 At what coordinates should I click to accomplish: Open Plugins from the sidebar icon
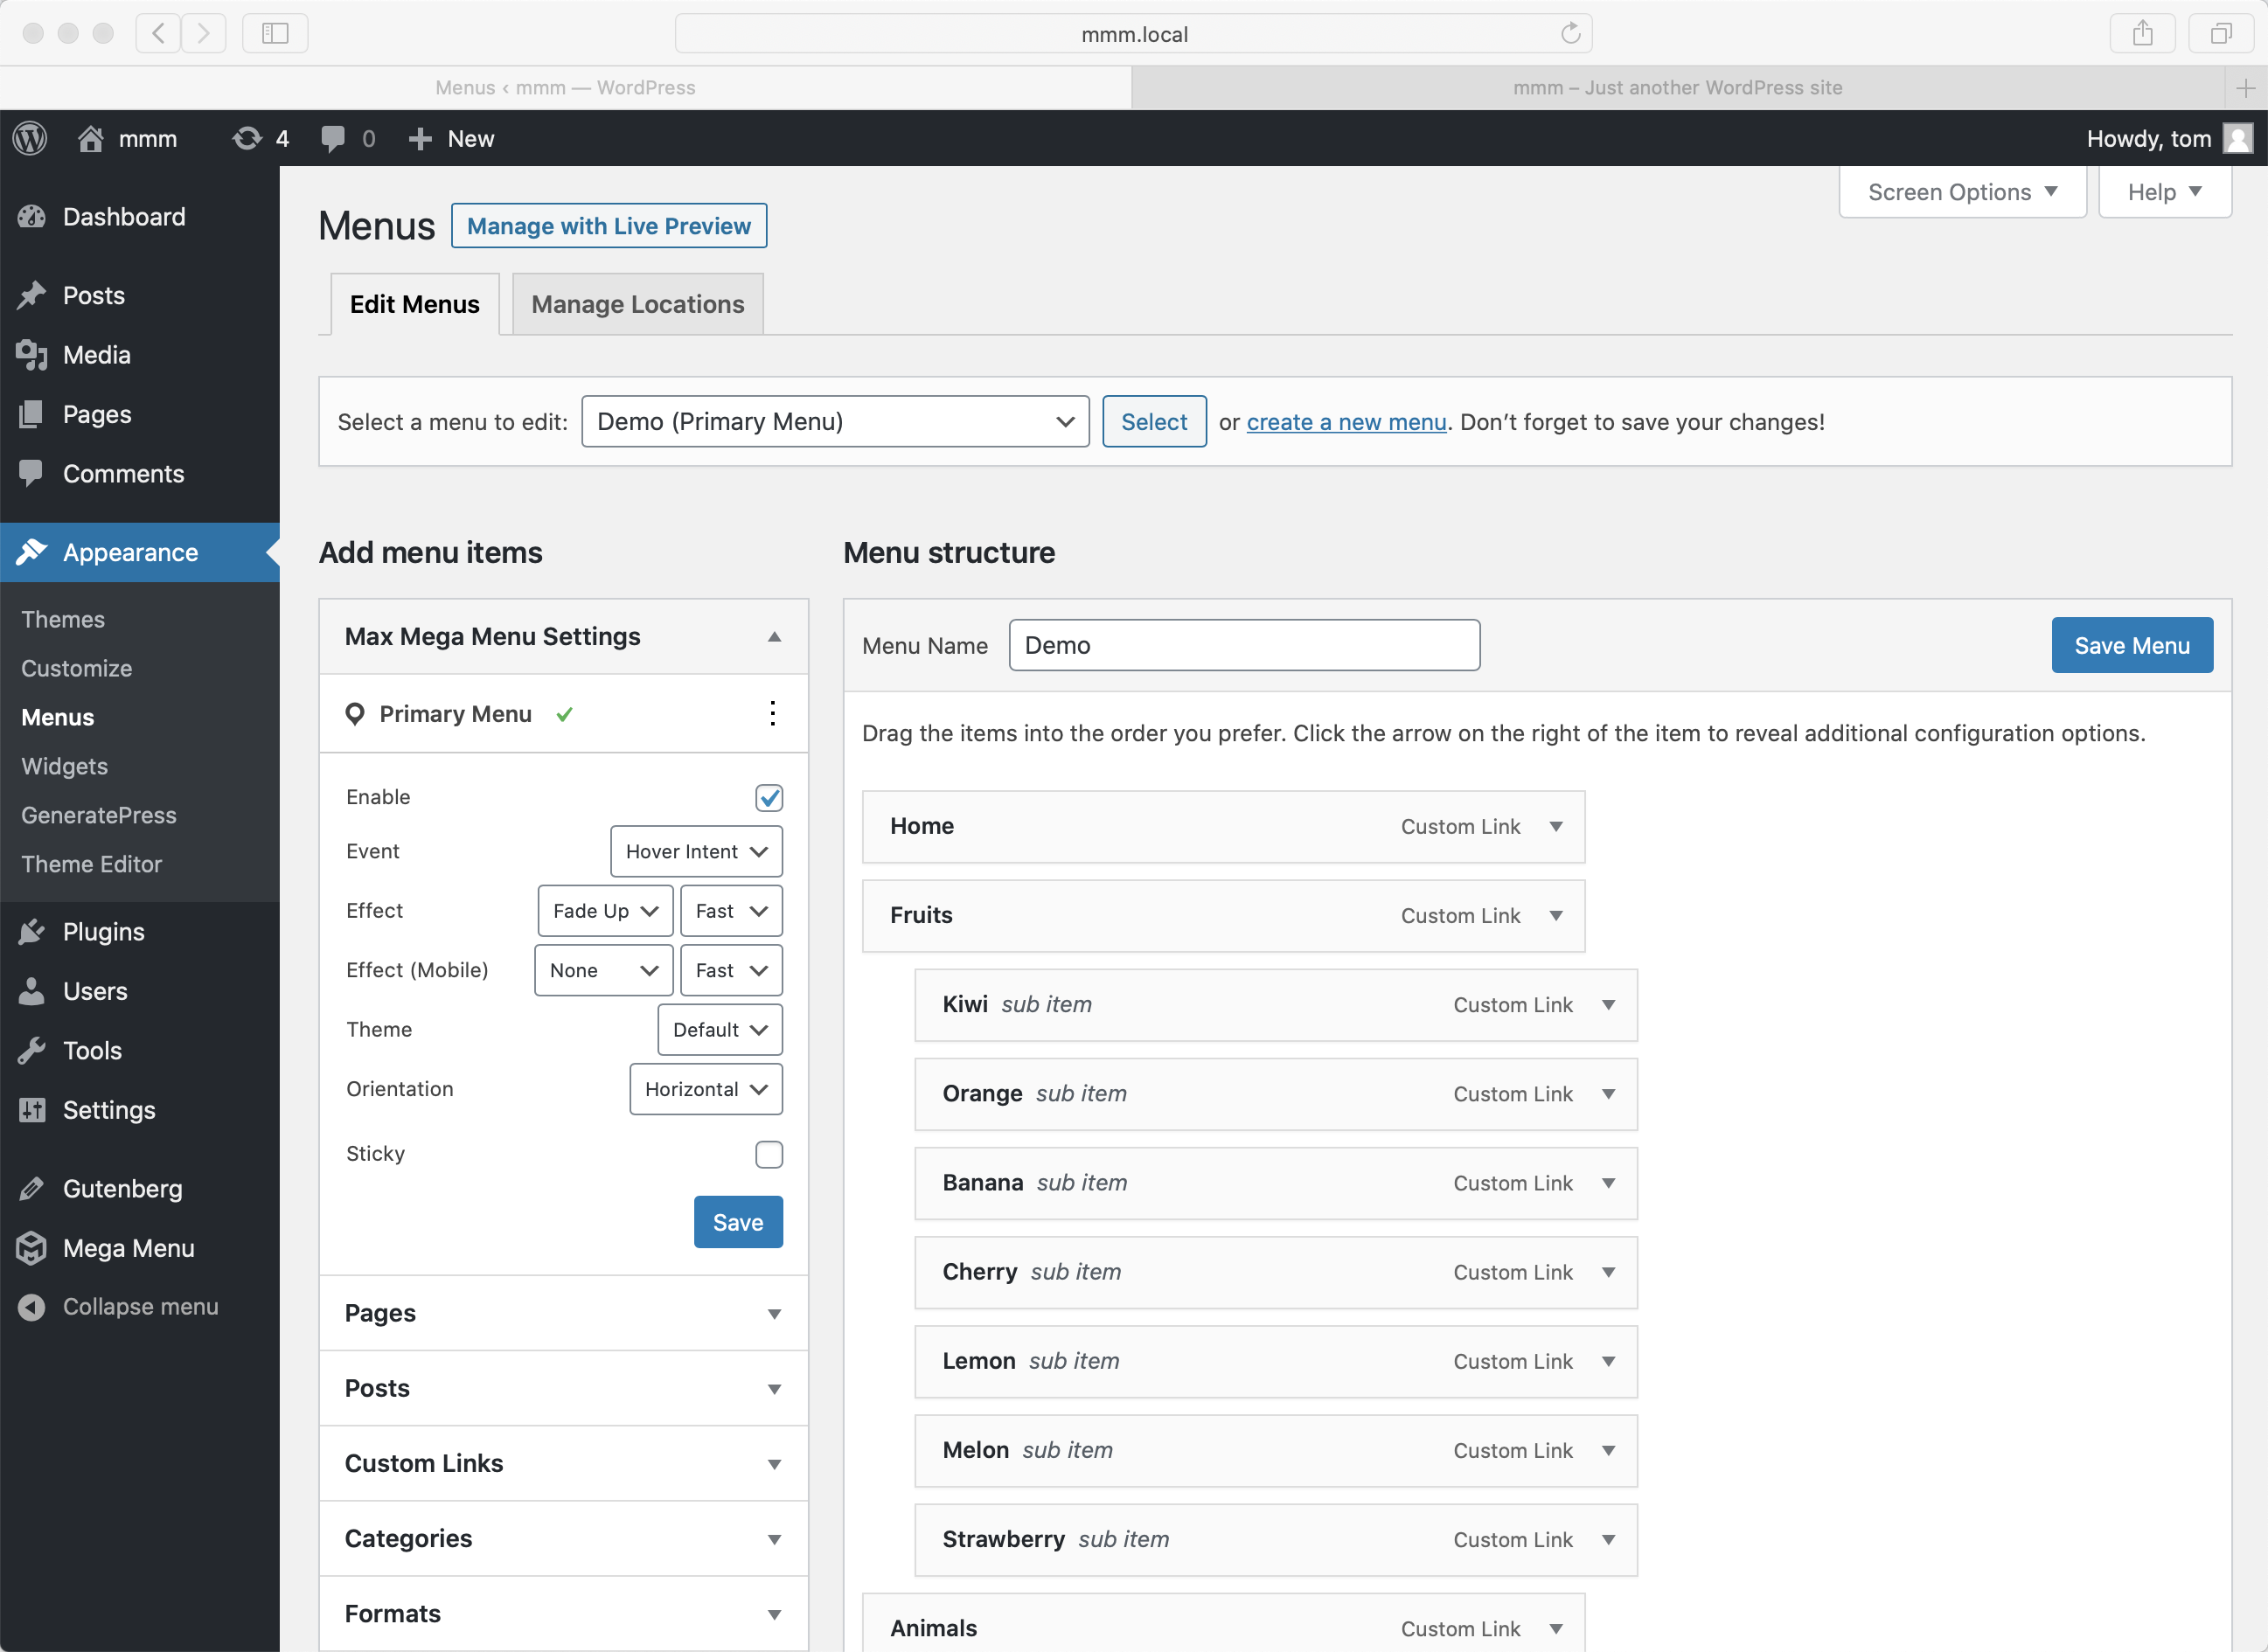click(x=32, y=932)
